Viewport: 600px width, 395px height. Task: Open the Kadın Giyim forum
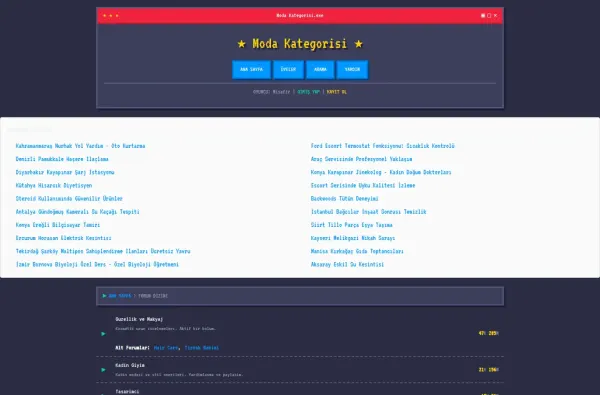[x=130, y=365]
